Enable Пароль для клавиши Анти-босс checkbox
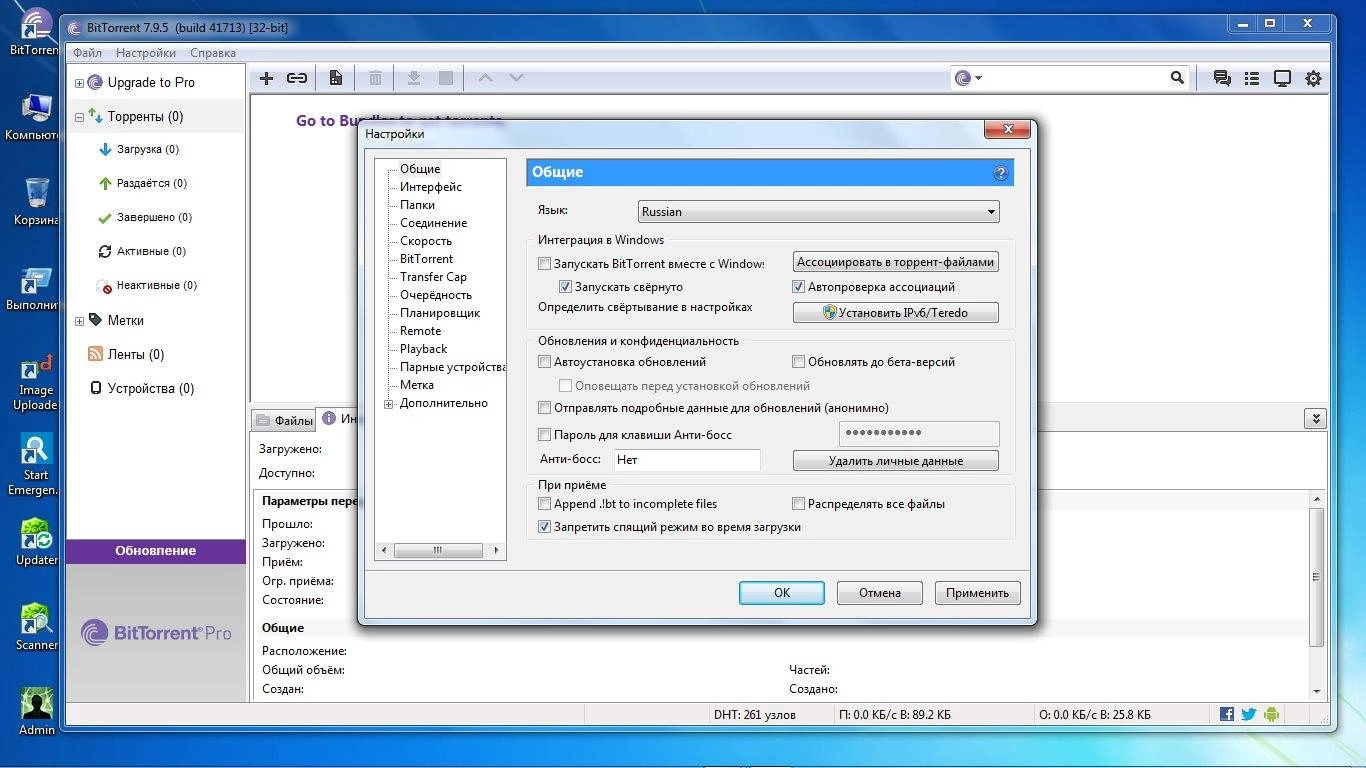Image resolution: width=1366 pixels, height=768 pixels. pyautogui.click(x=545, y=435)
